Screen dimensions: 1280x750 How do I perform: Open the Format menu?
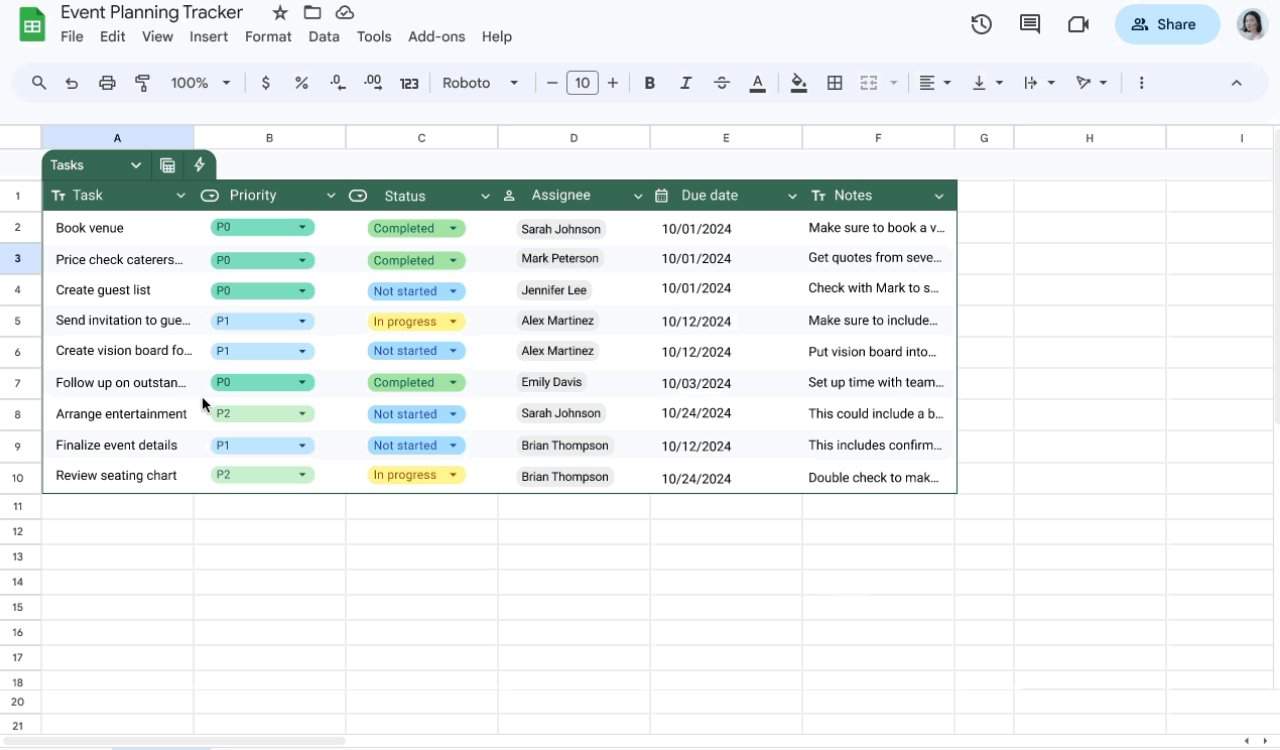click(x=268, y=36)
